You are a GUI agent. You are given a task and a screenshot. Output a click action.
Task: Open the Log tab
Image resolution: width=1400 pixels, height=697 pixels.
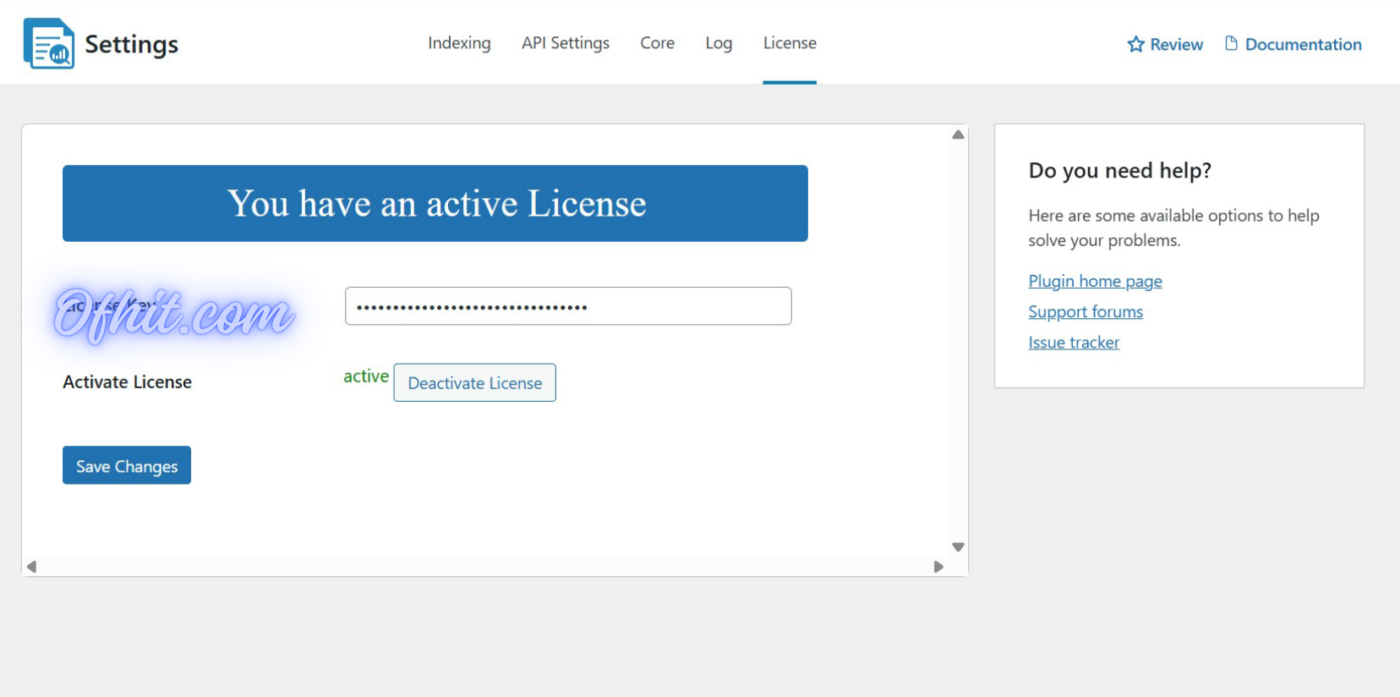click(718, 43)
